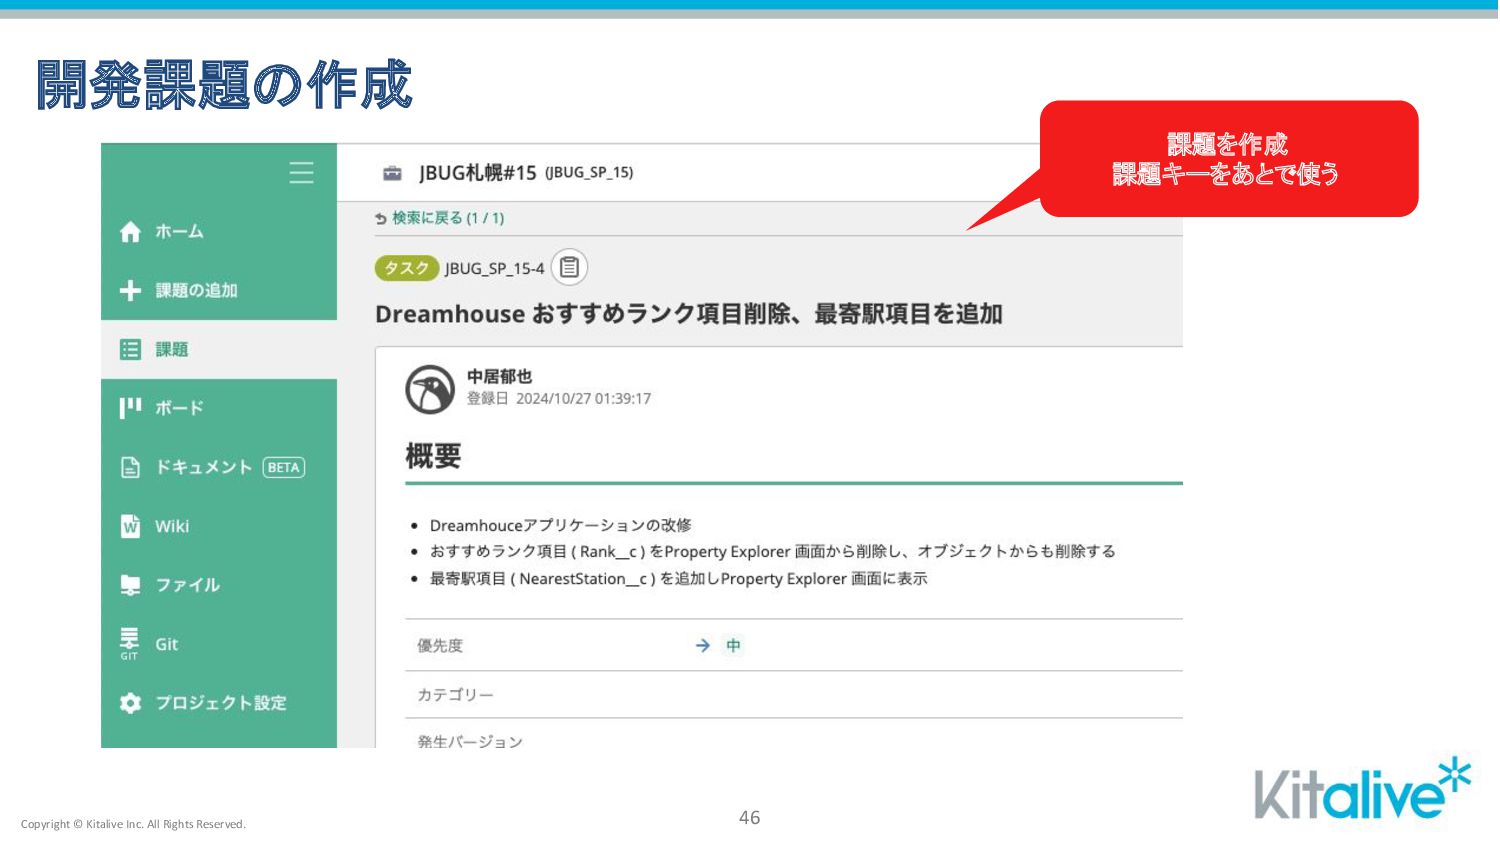Click project name JBUG札幌#15

point(478,173)
